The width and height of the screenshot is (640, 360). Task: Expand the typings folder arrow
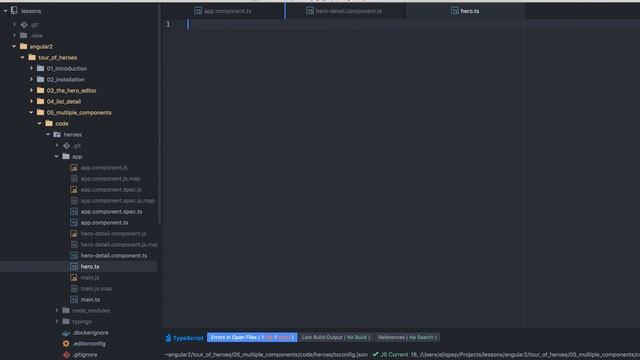click(57, 322)
